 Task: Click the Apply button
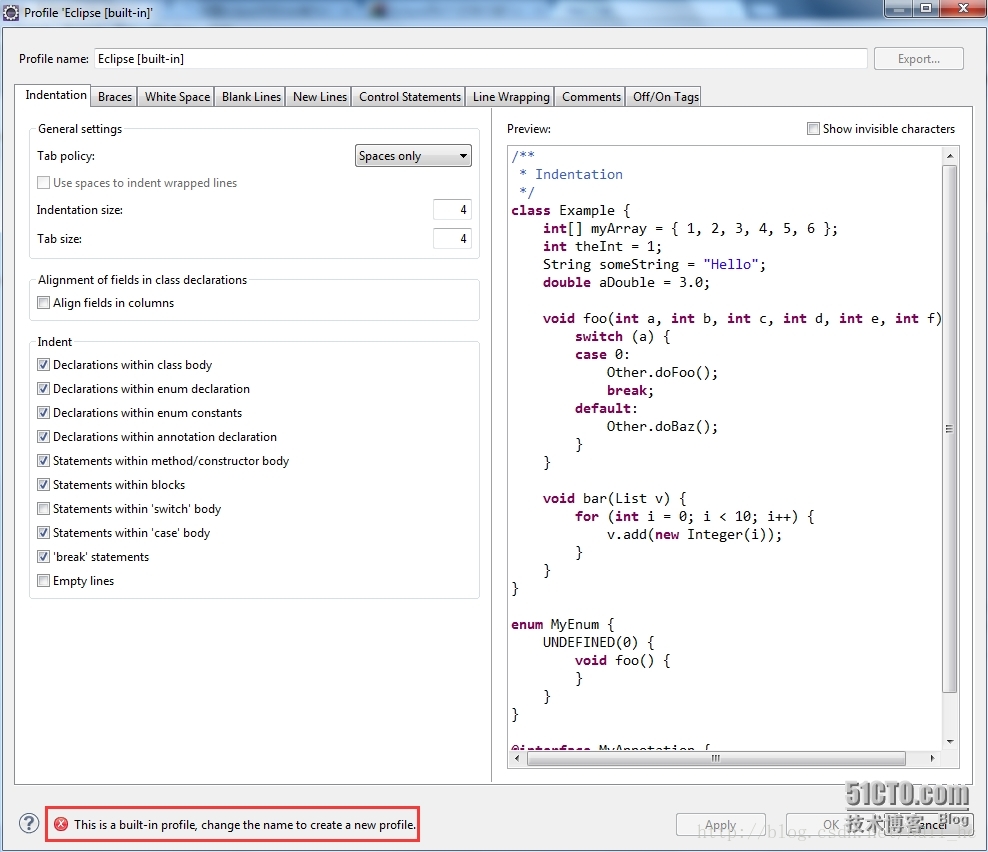click(720, 824)
